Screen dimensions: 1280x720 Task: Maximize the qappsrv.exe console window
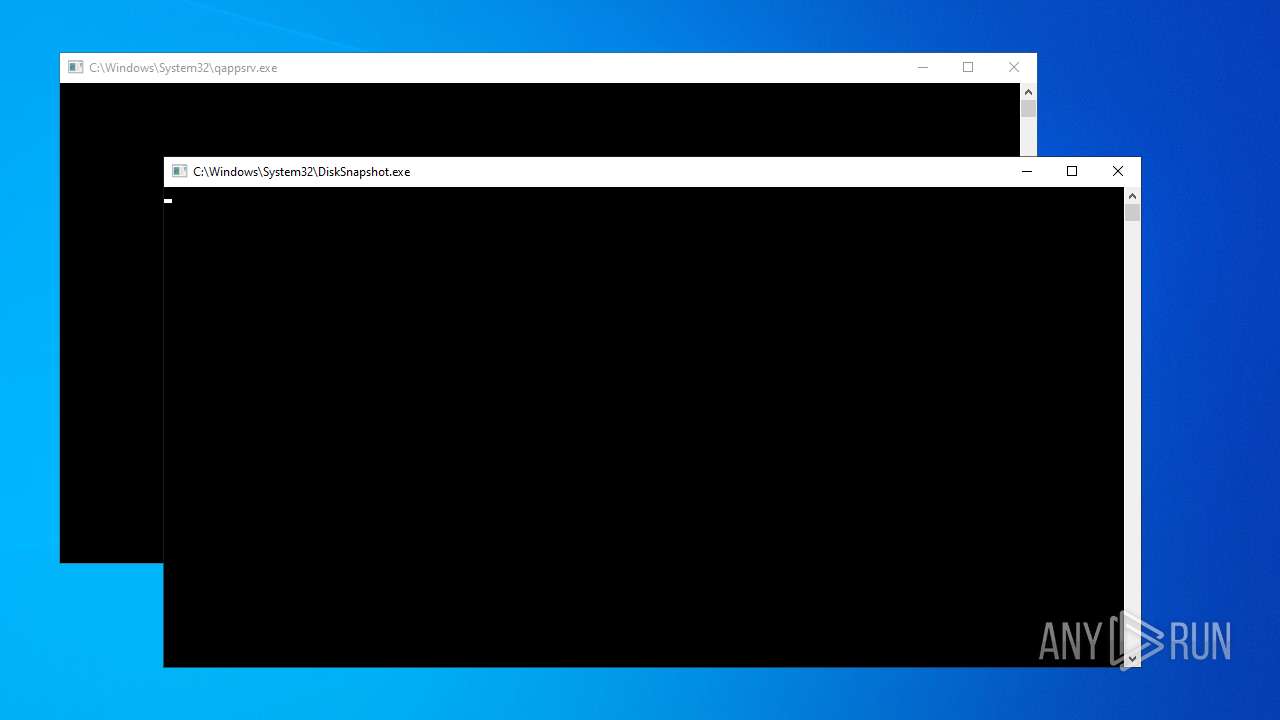pos(968,67)
